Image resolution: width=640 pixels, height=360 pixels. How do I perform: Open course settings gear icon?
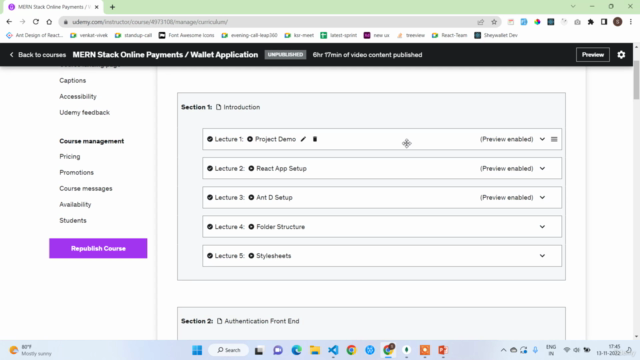click(x=621, y=55)
